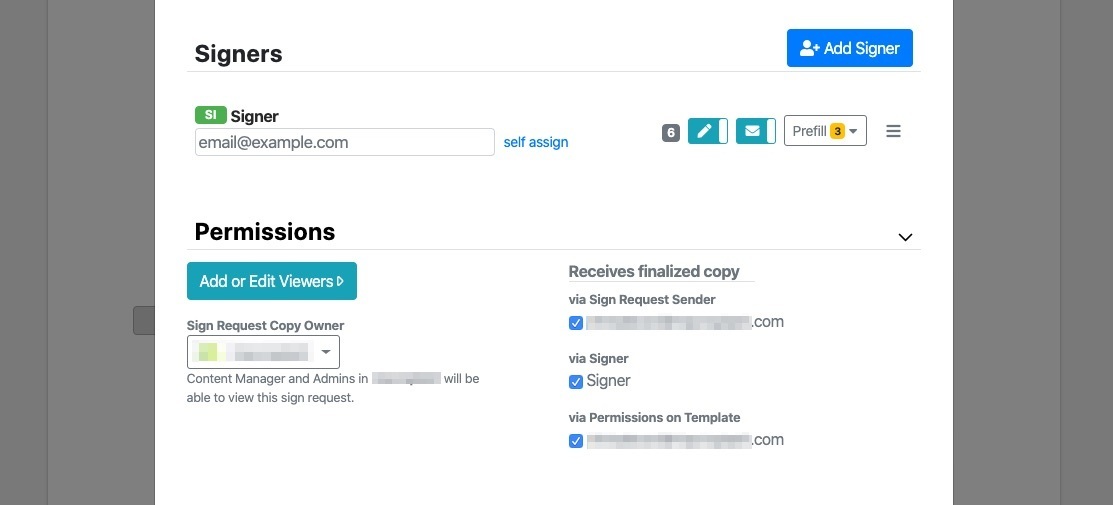Screen dimensions: 1113x505
Task: Open the Prefill dropdown
Action: coord(824,131)
